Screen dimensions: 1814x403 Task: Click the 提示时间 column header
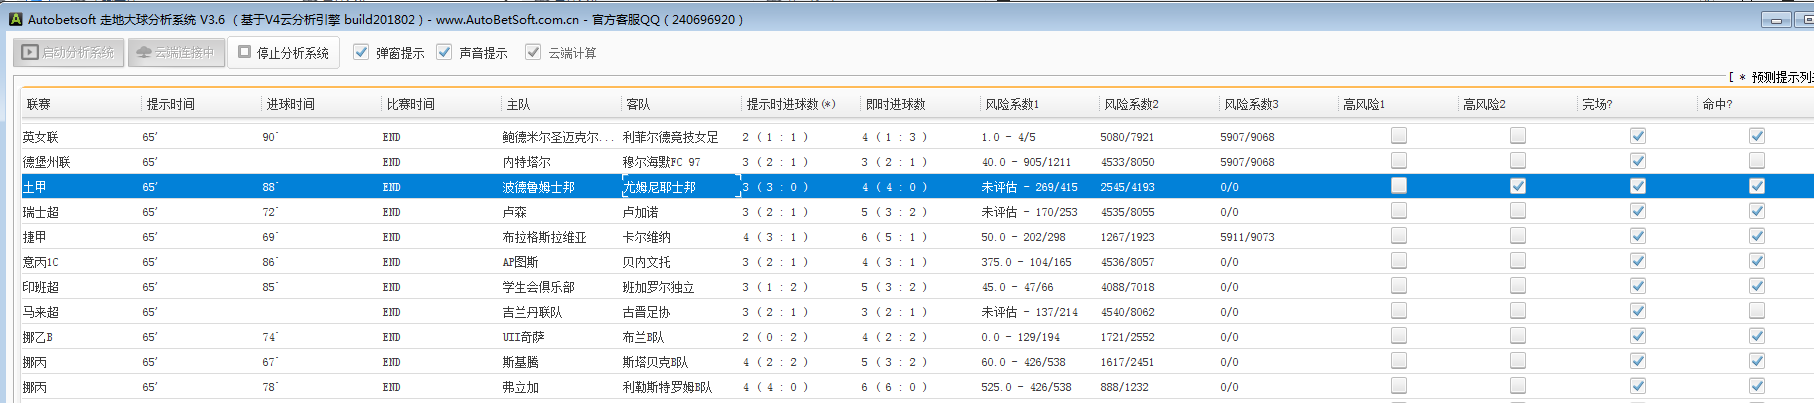(171, 104)
